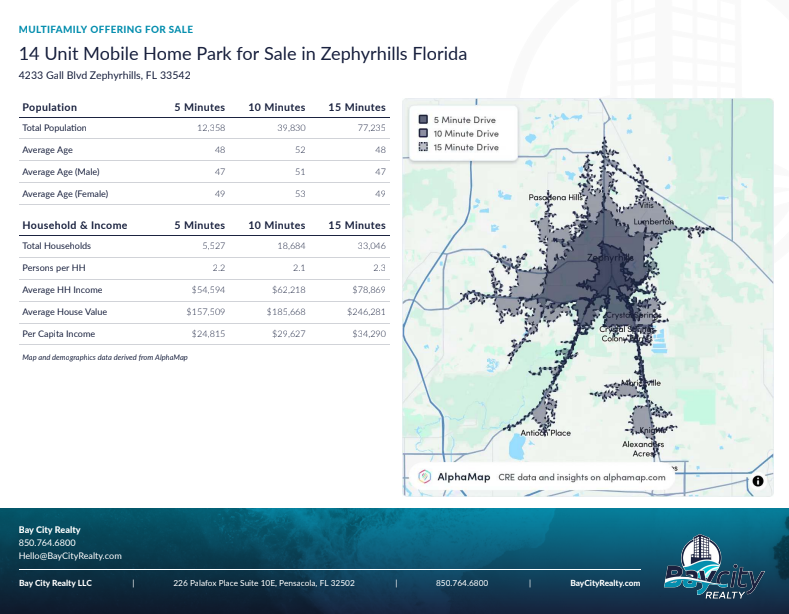Click the Antioch Place map label
The image size is (789, 614).
coord(546,433)
